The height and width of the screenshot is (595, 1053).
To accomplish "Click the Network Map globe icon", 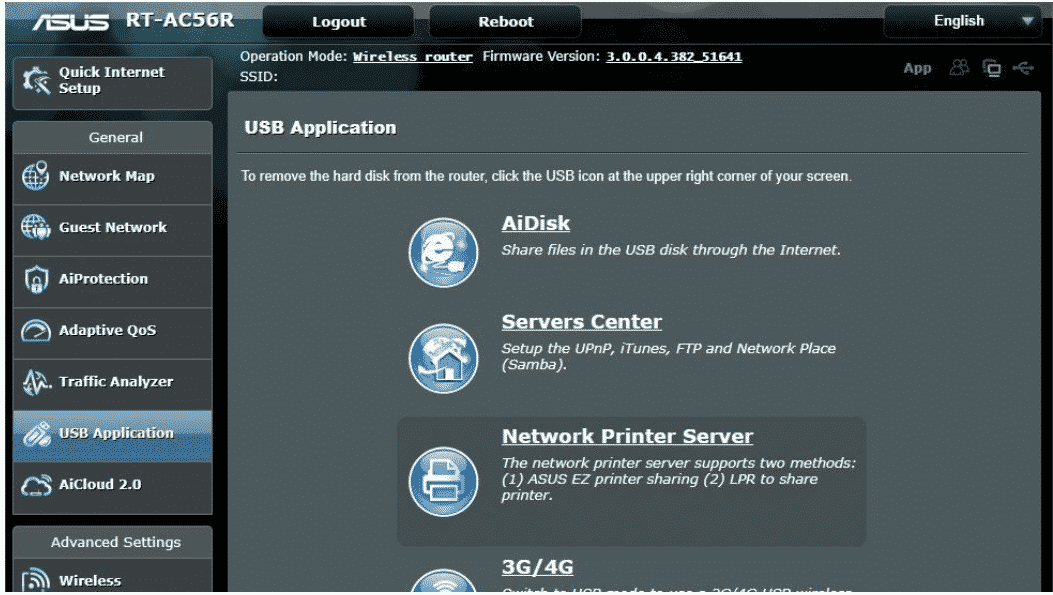I will point(36,176).
